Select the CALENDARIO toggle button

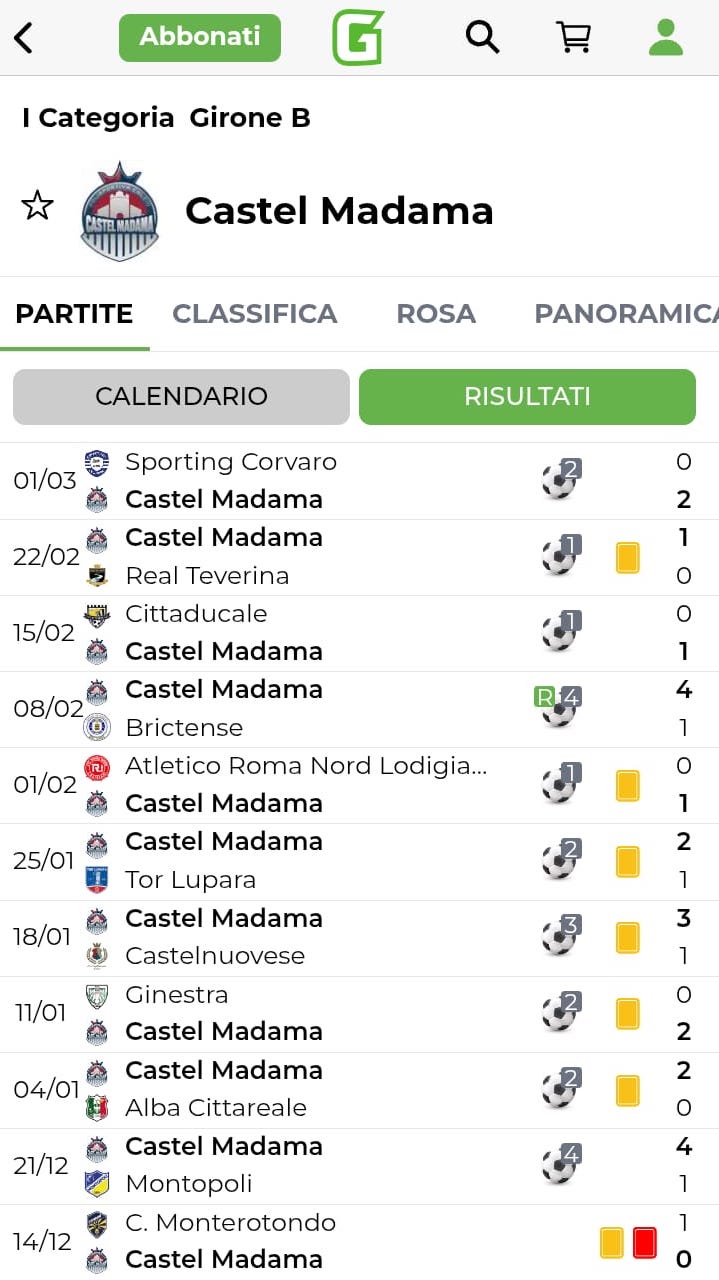point(181,396)
